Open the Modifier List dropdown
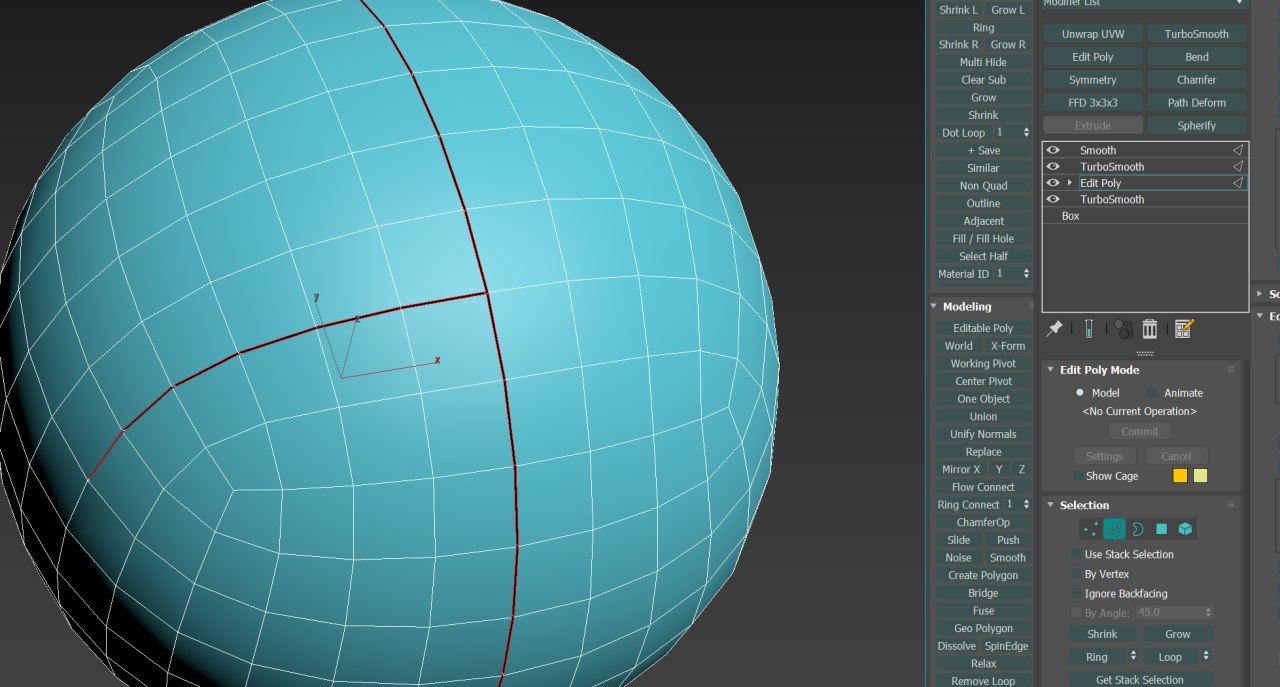Screen dimensions: 1280x687 (x=1144, y=4)
